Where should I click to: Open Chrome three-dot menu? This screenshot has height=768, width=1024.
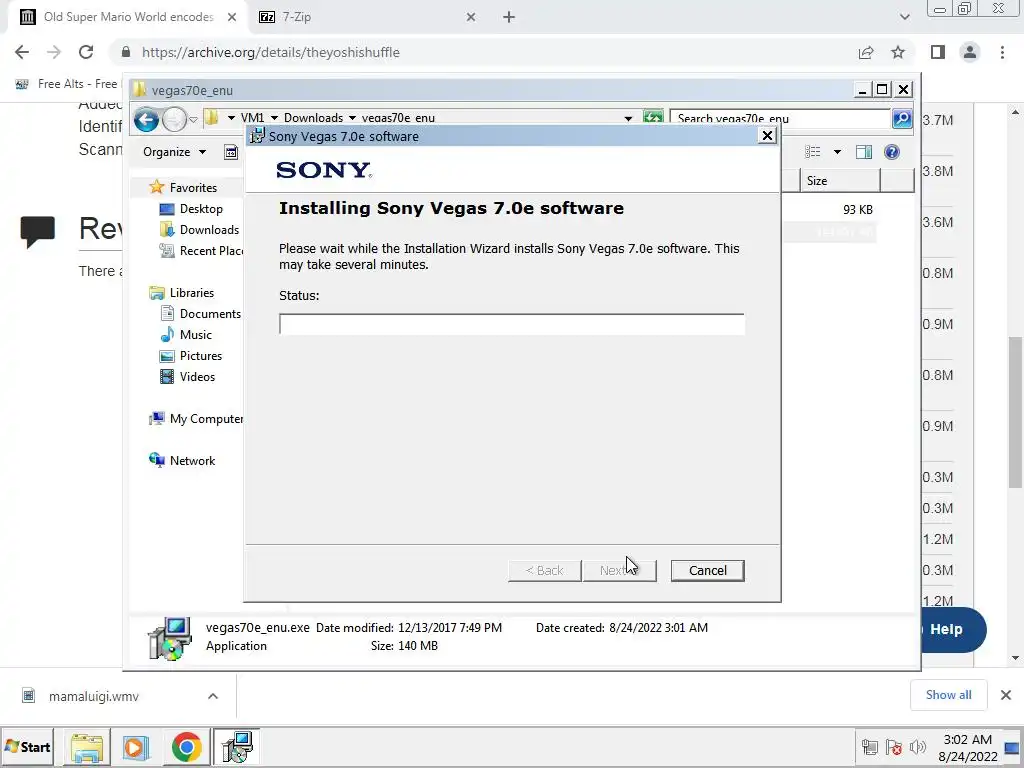click(x=1002, y=52)
